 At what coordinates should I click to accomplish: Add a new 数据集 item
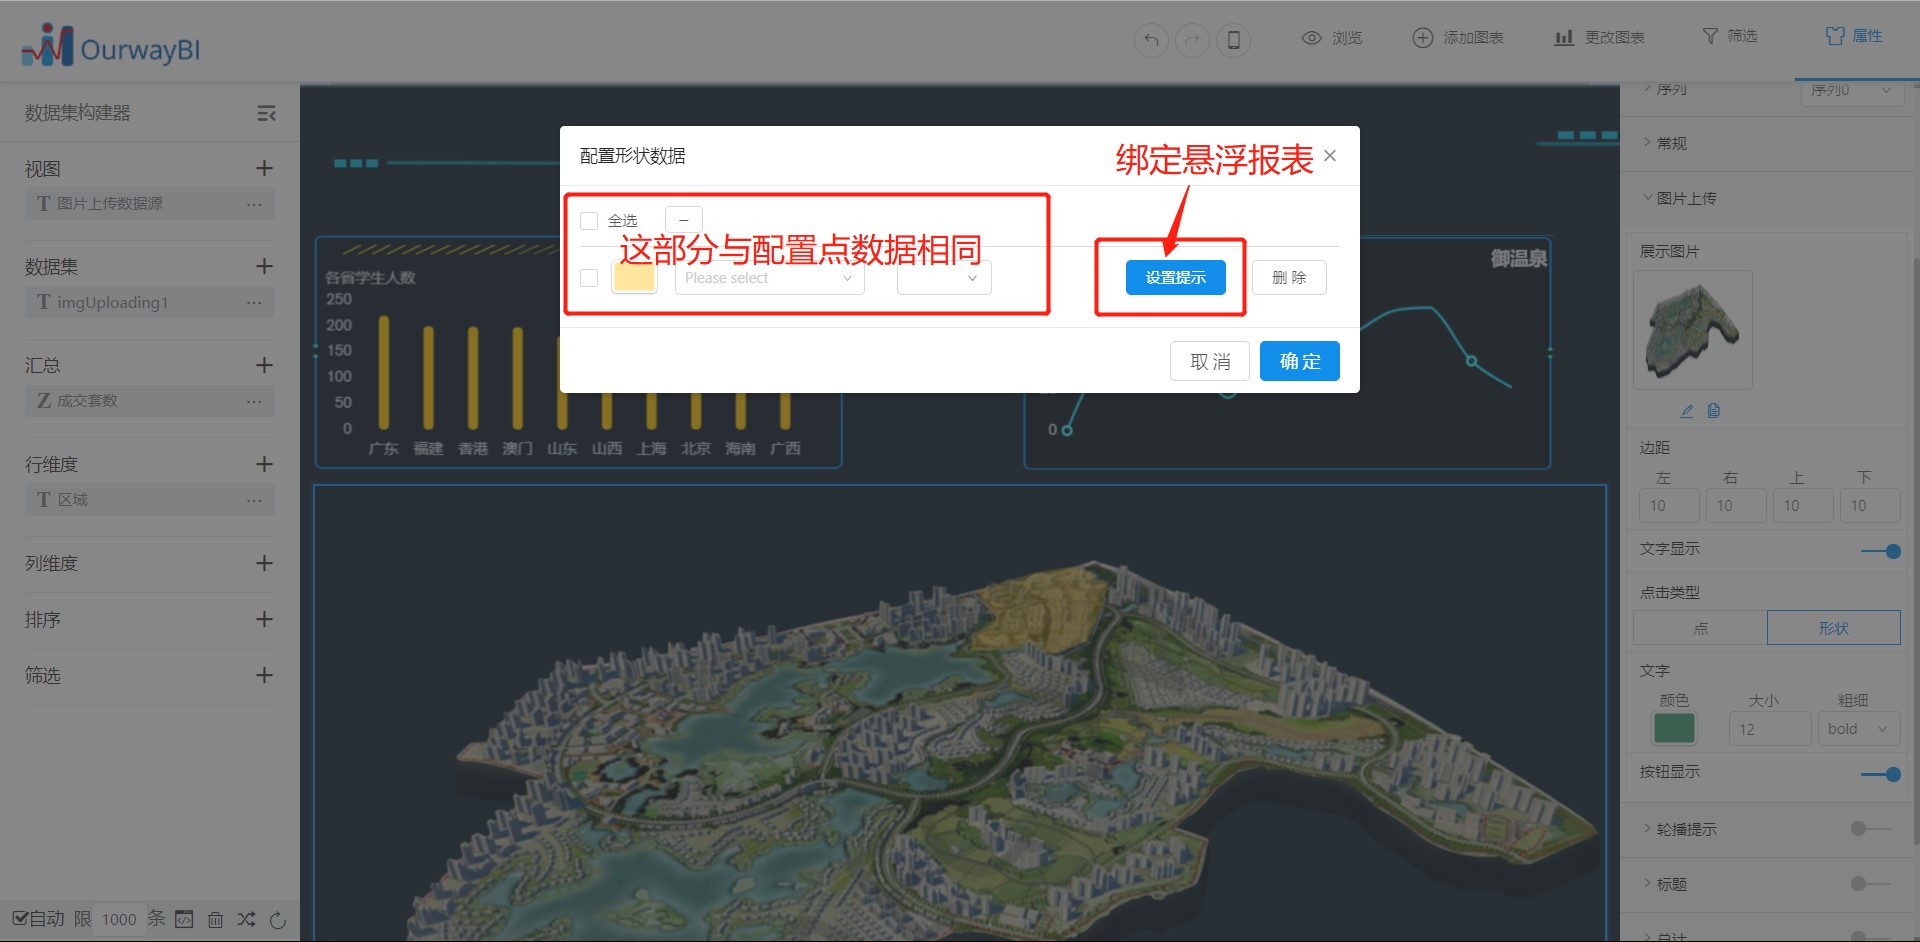[x=264, y=266]
